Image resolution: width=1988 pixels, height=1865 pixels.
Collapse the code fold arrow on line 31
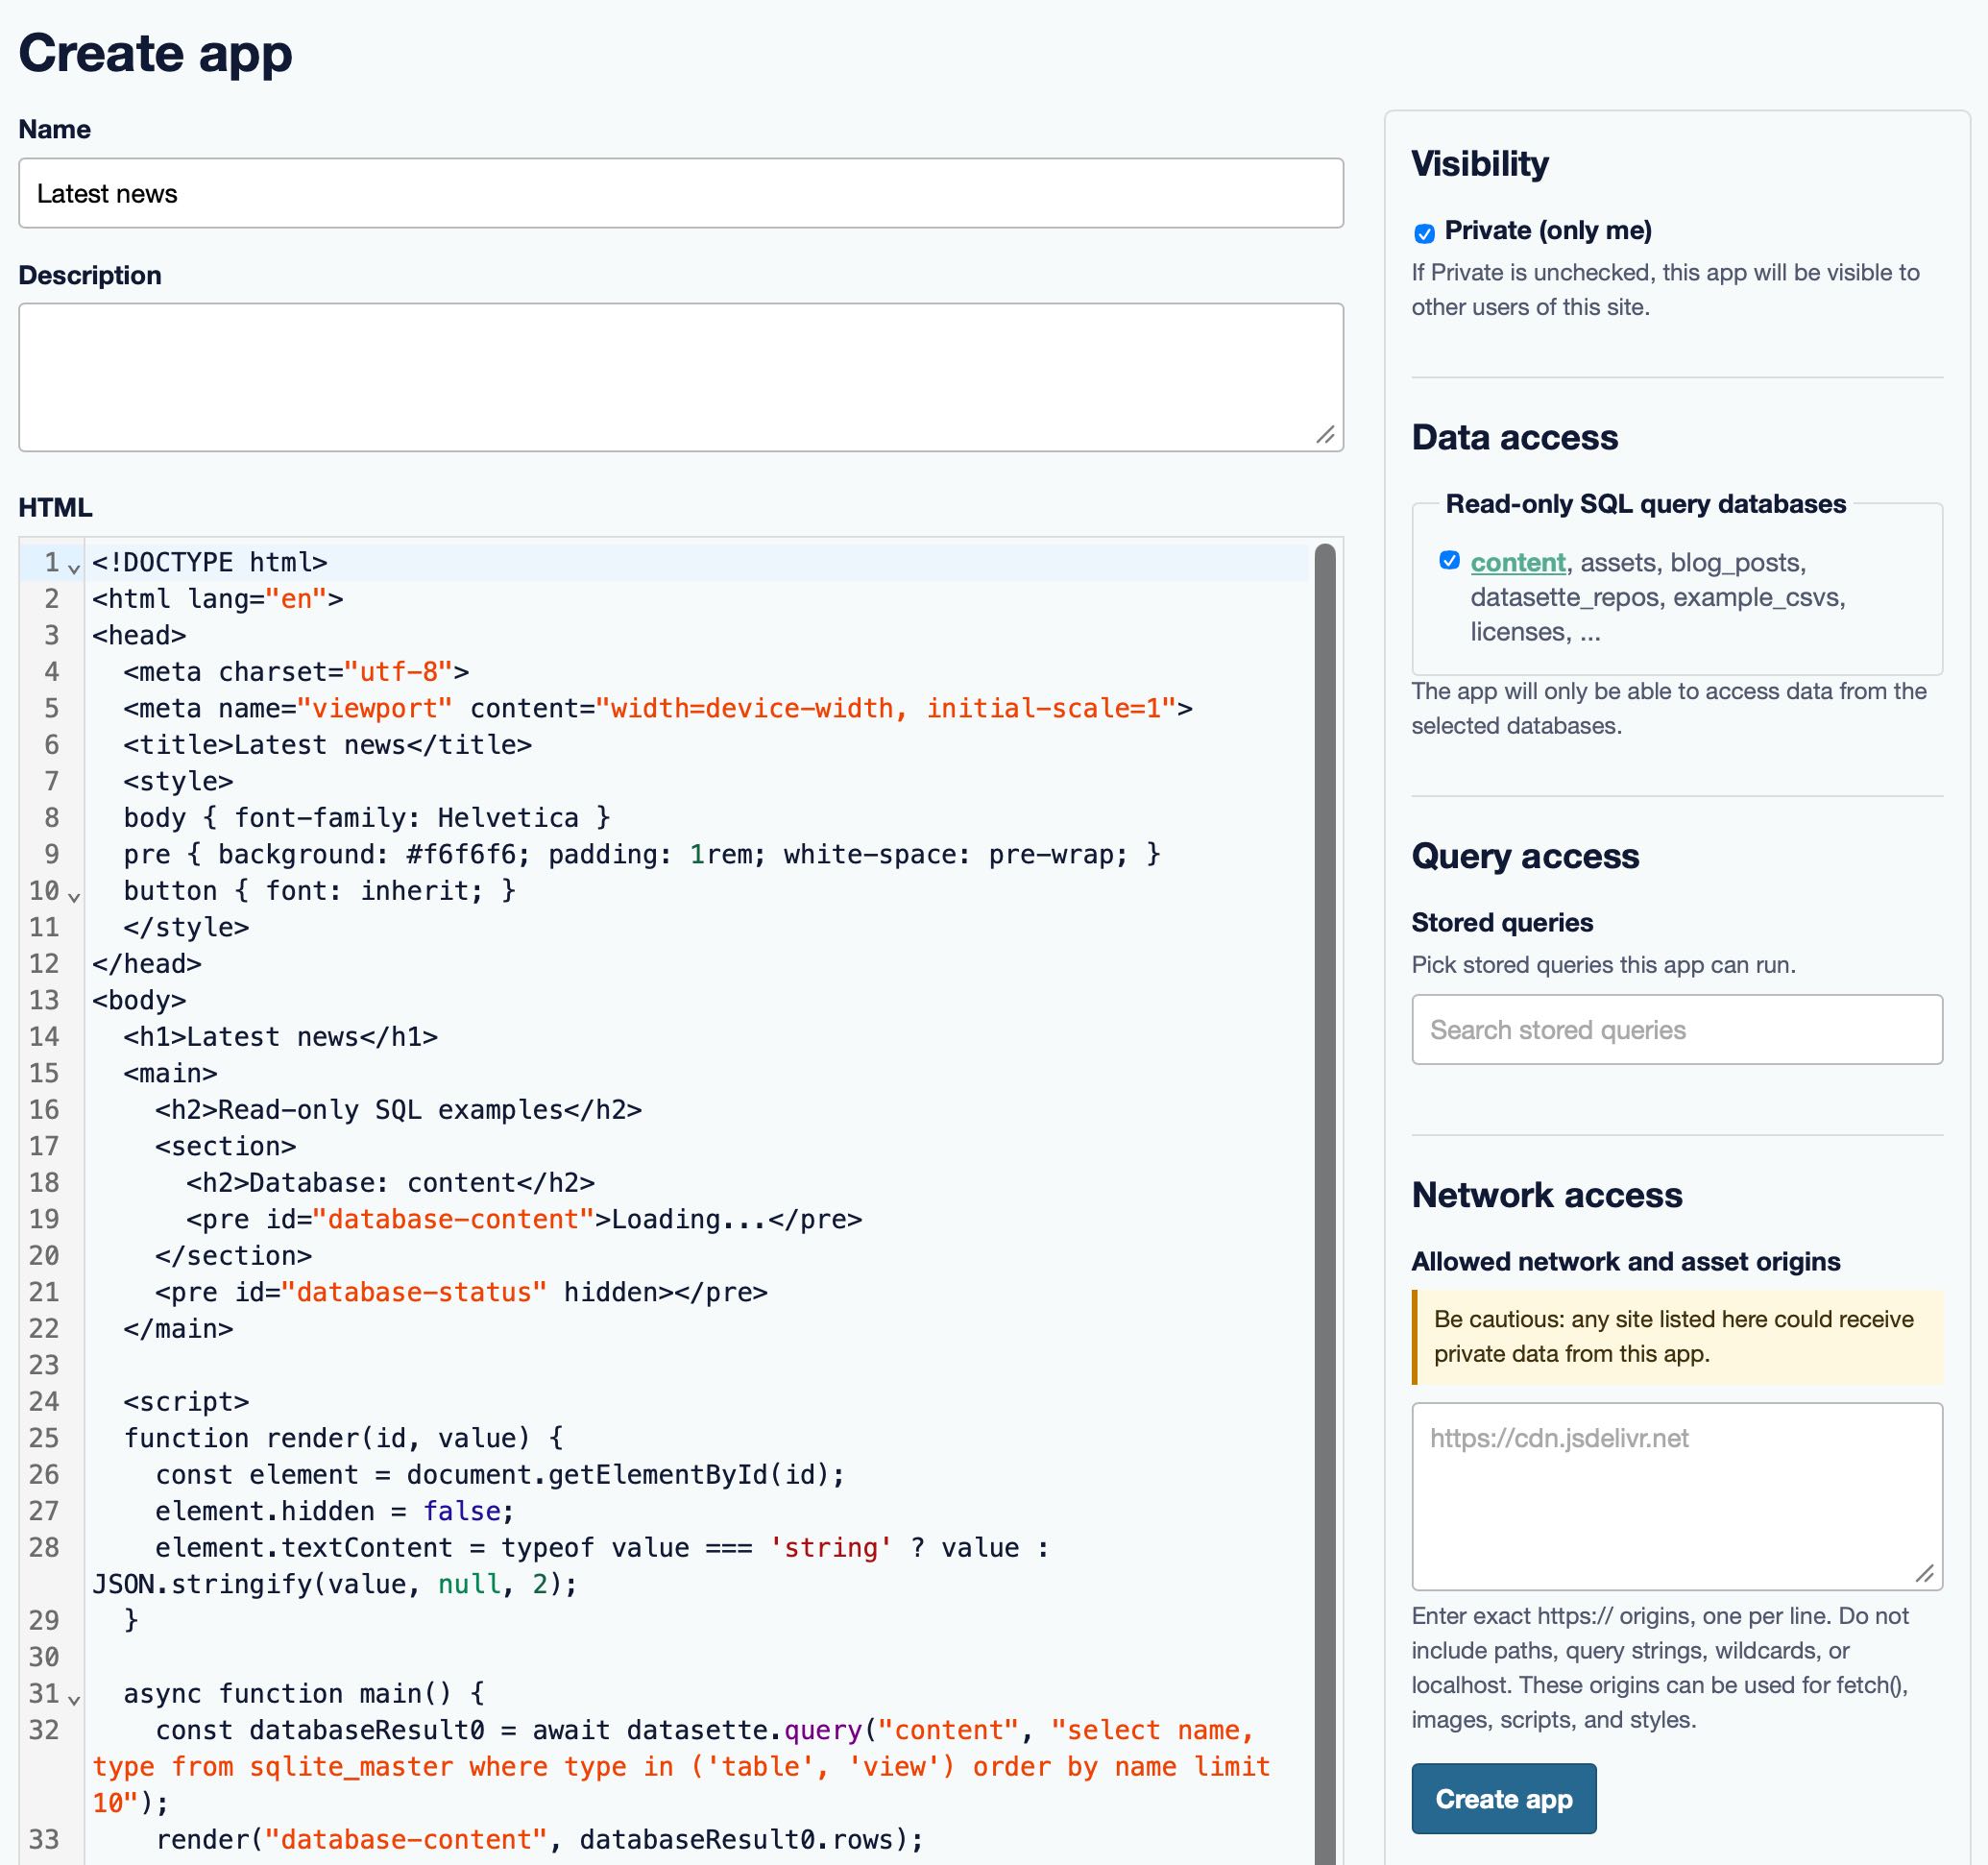pos(74,1698)
